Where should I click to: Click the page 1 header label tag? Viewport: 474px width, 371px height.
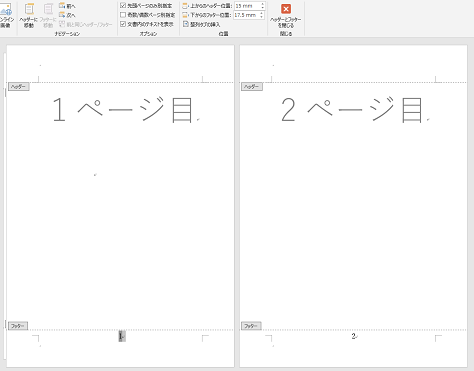click(x=19, y=87)
